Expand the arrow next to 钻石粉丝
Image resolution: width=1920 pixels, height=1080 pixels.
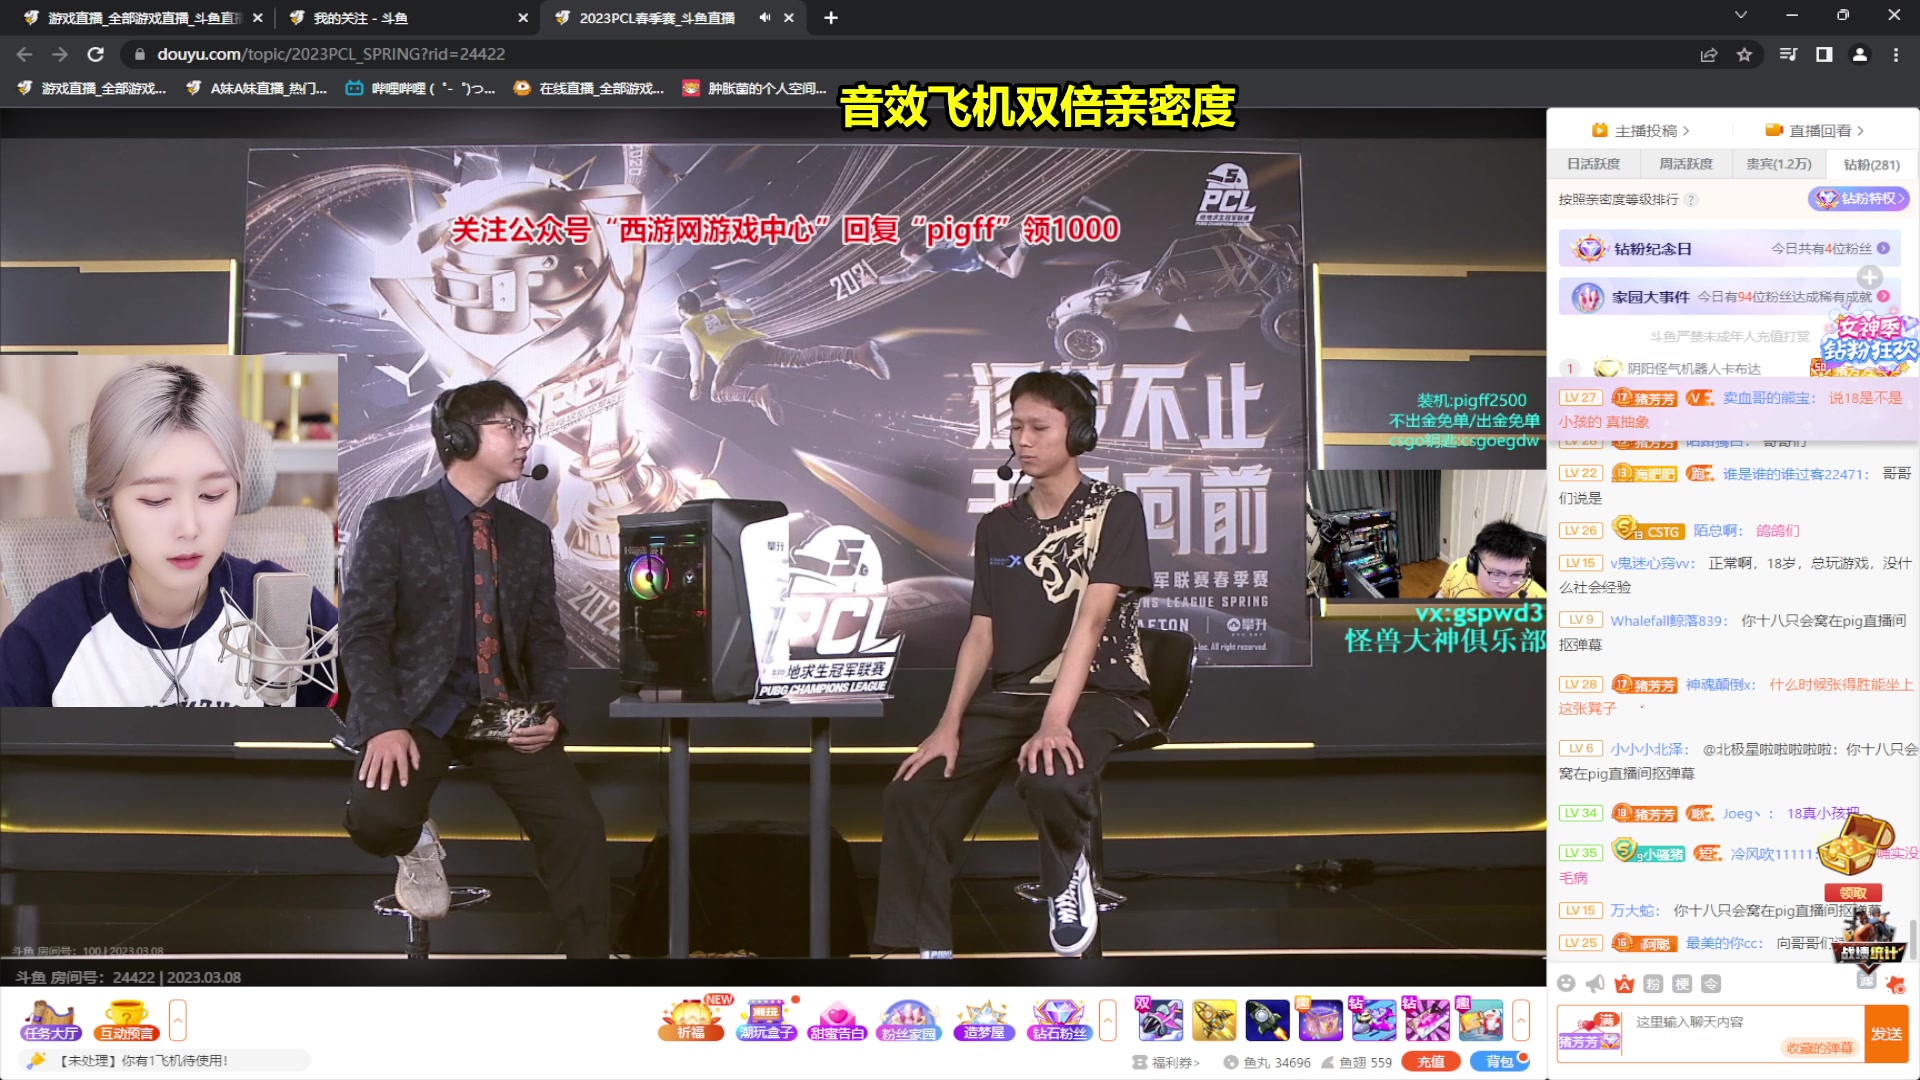point(1108,1021)
